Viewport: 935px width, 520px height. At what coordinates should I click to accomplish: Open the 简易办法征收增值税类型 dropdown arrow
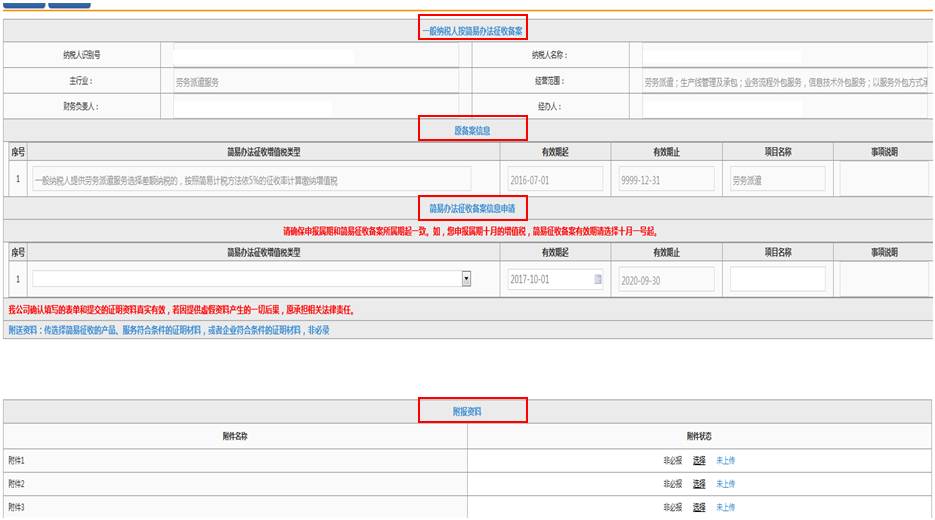pos(466,280)
